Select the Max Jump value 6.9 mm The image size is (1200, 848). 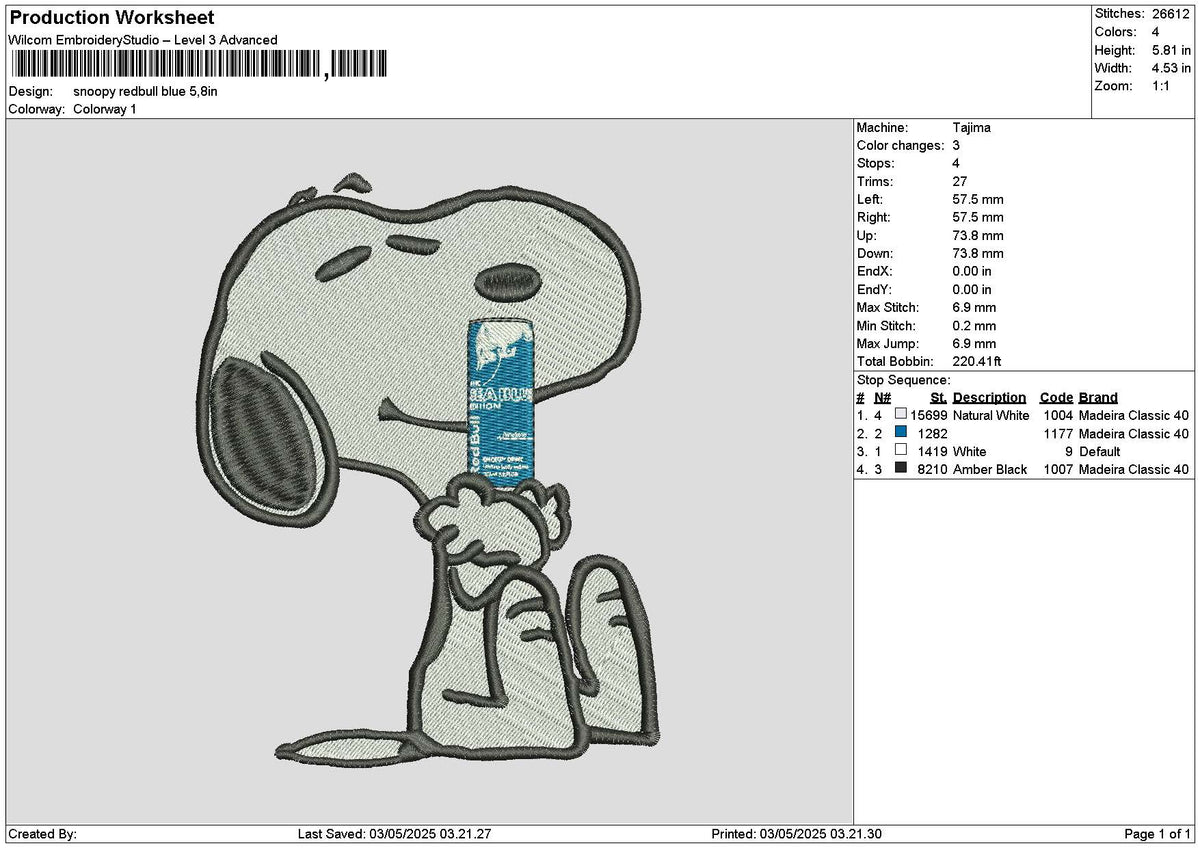point(975,344)
